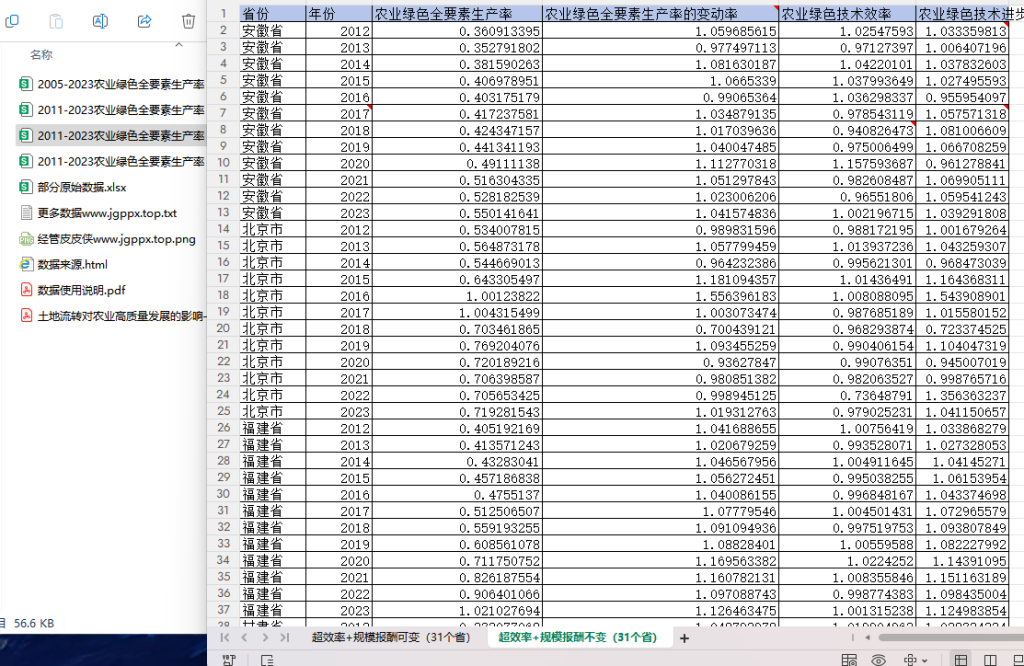Switch to normal view icon in status bar
Screen dimensions: 1024x666
click(961, 660)
